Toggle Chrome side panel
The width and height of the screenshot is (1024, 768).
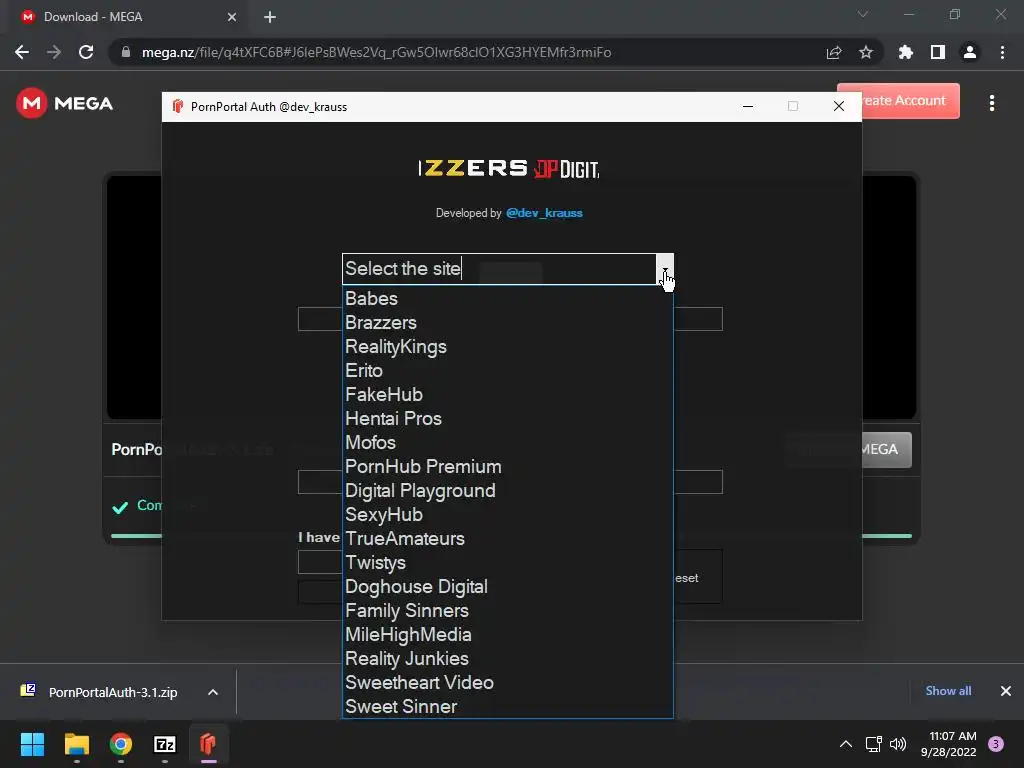pyautogui.click(x=938, y=52)
